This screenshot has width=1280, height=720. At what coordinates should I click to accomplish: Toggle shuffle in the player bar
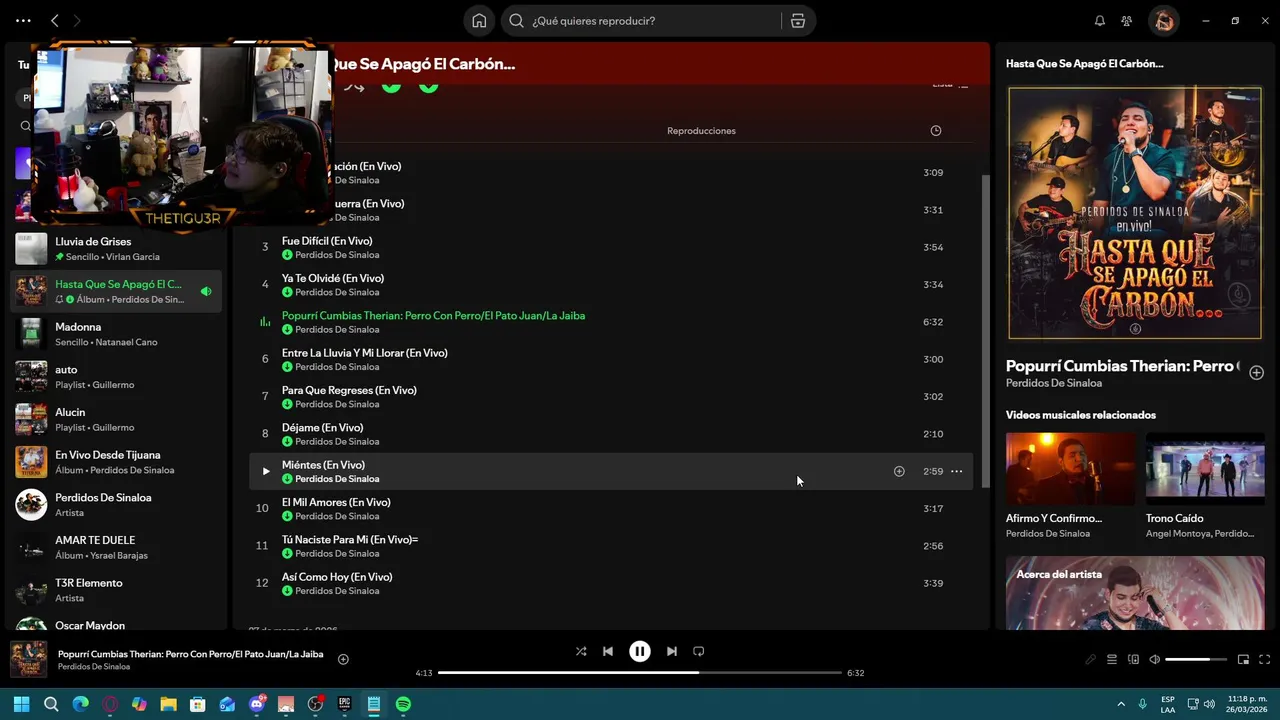click(581, 651)
